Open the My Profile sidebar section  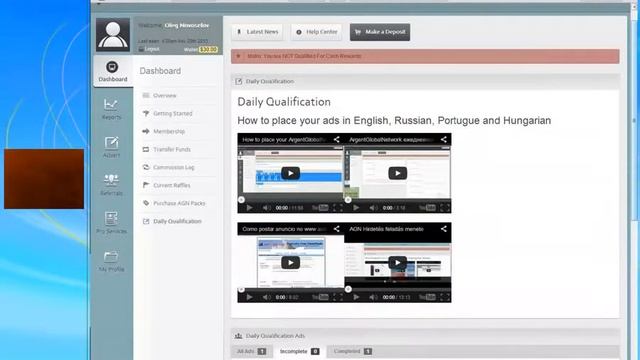pos(111,261)
